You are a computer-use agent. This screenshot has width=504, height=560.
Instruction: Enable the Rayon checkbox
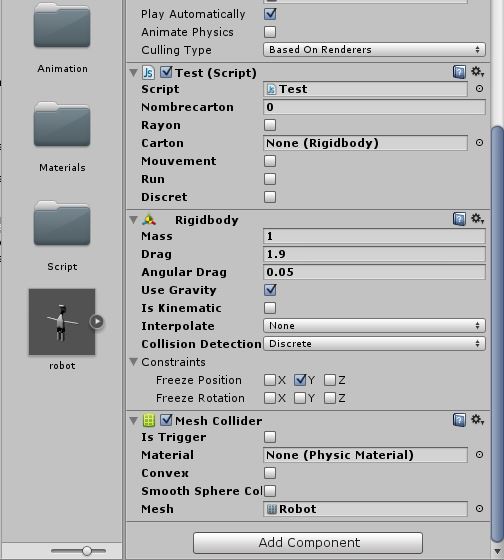pyautogui.click(x=270, y=125)
